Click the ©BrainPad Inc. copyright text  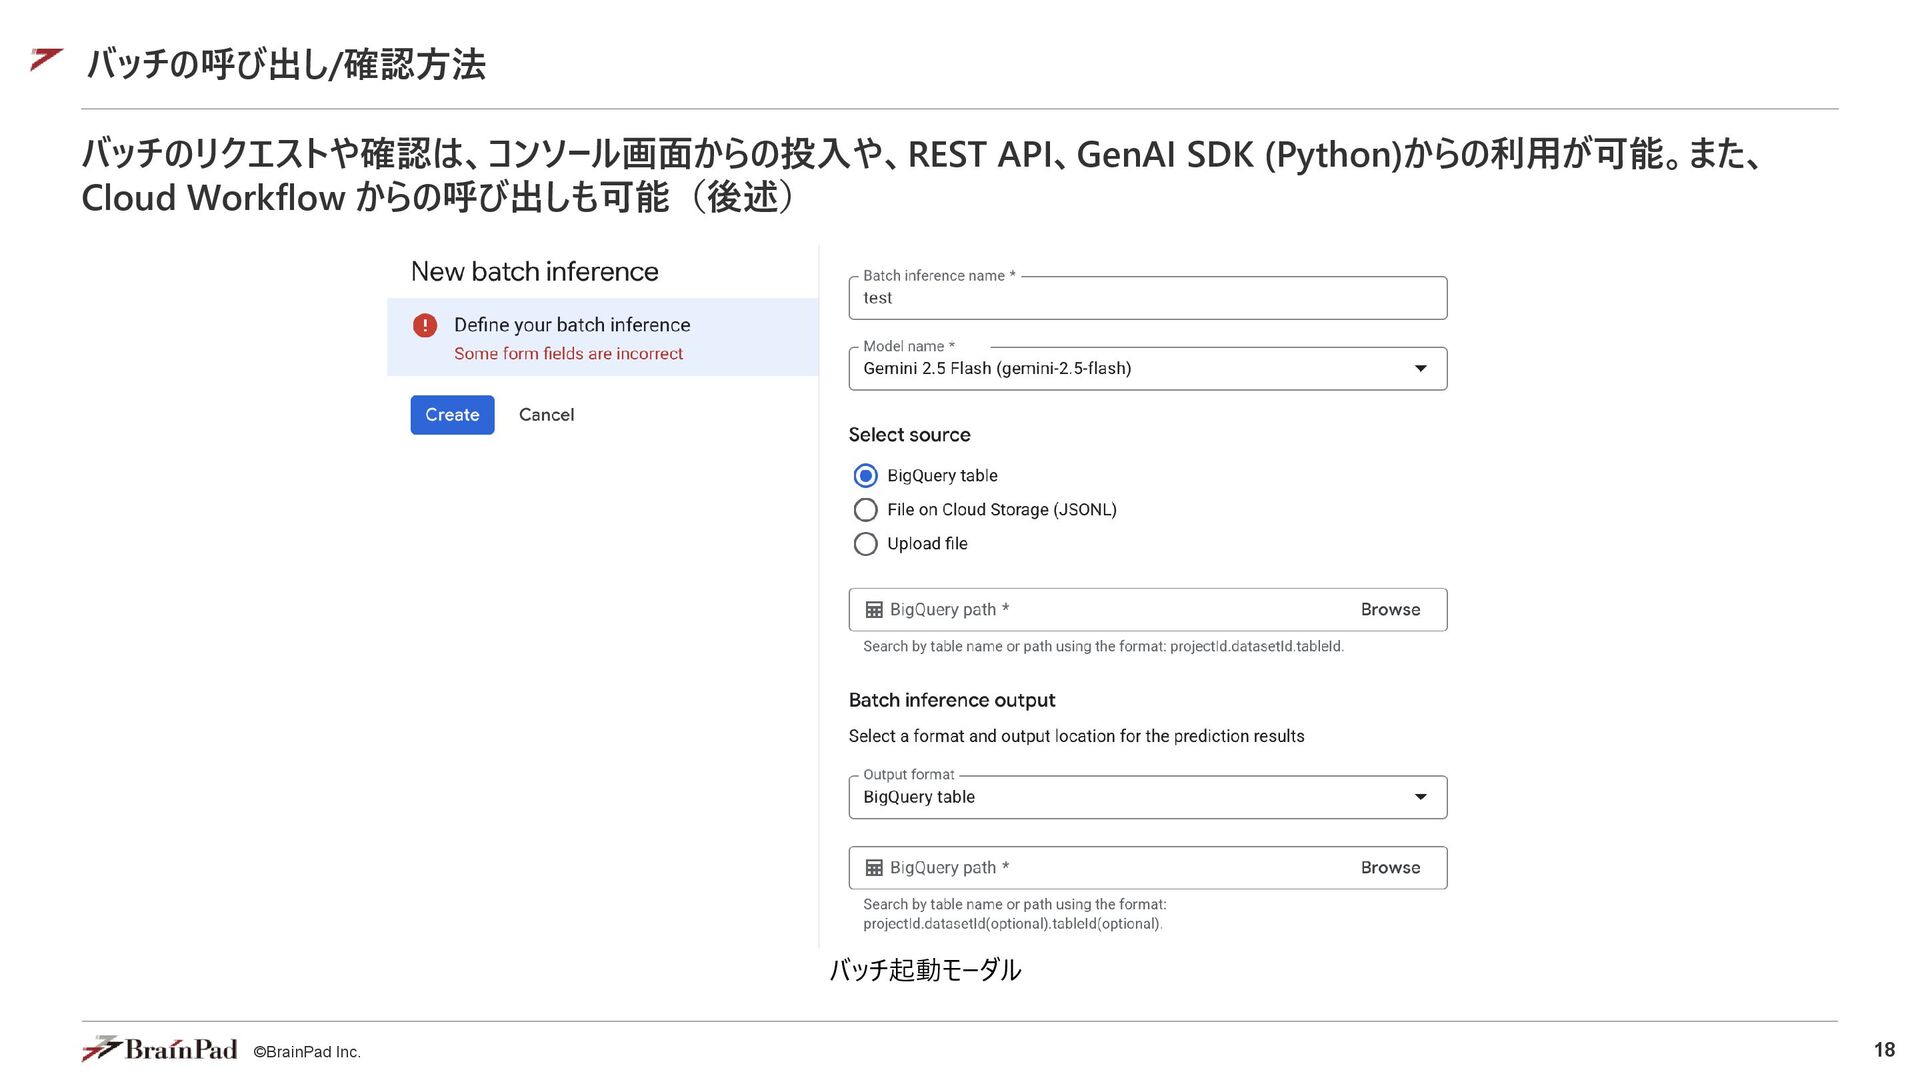click(307, 1052)
